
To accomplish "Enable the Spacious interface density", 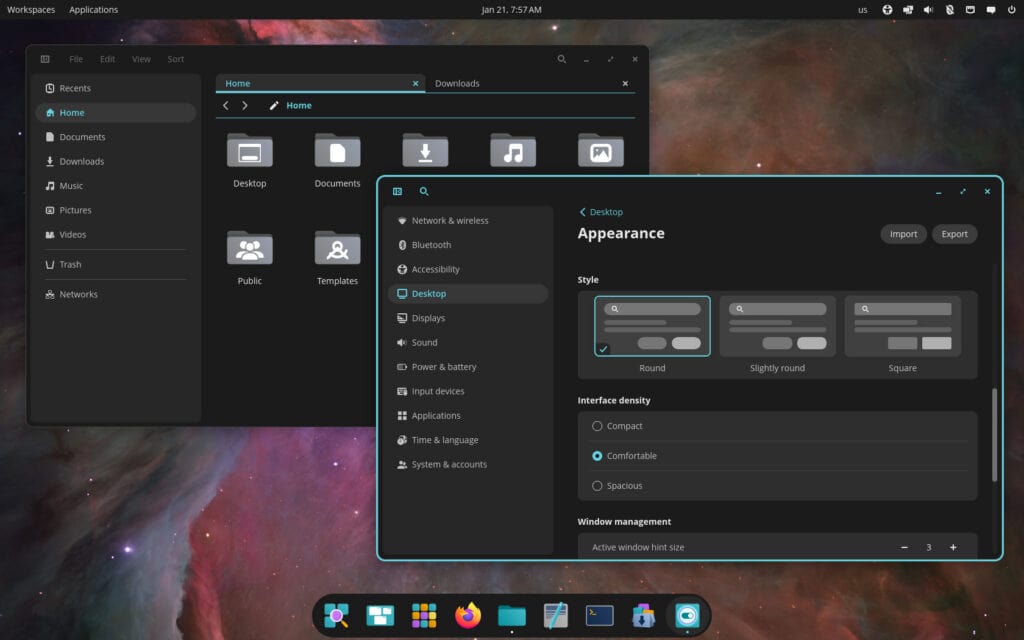I will point(598,485).
